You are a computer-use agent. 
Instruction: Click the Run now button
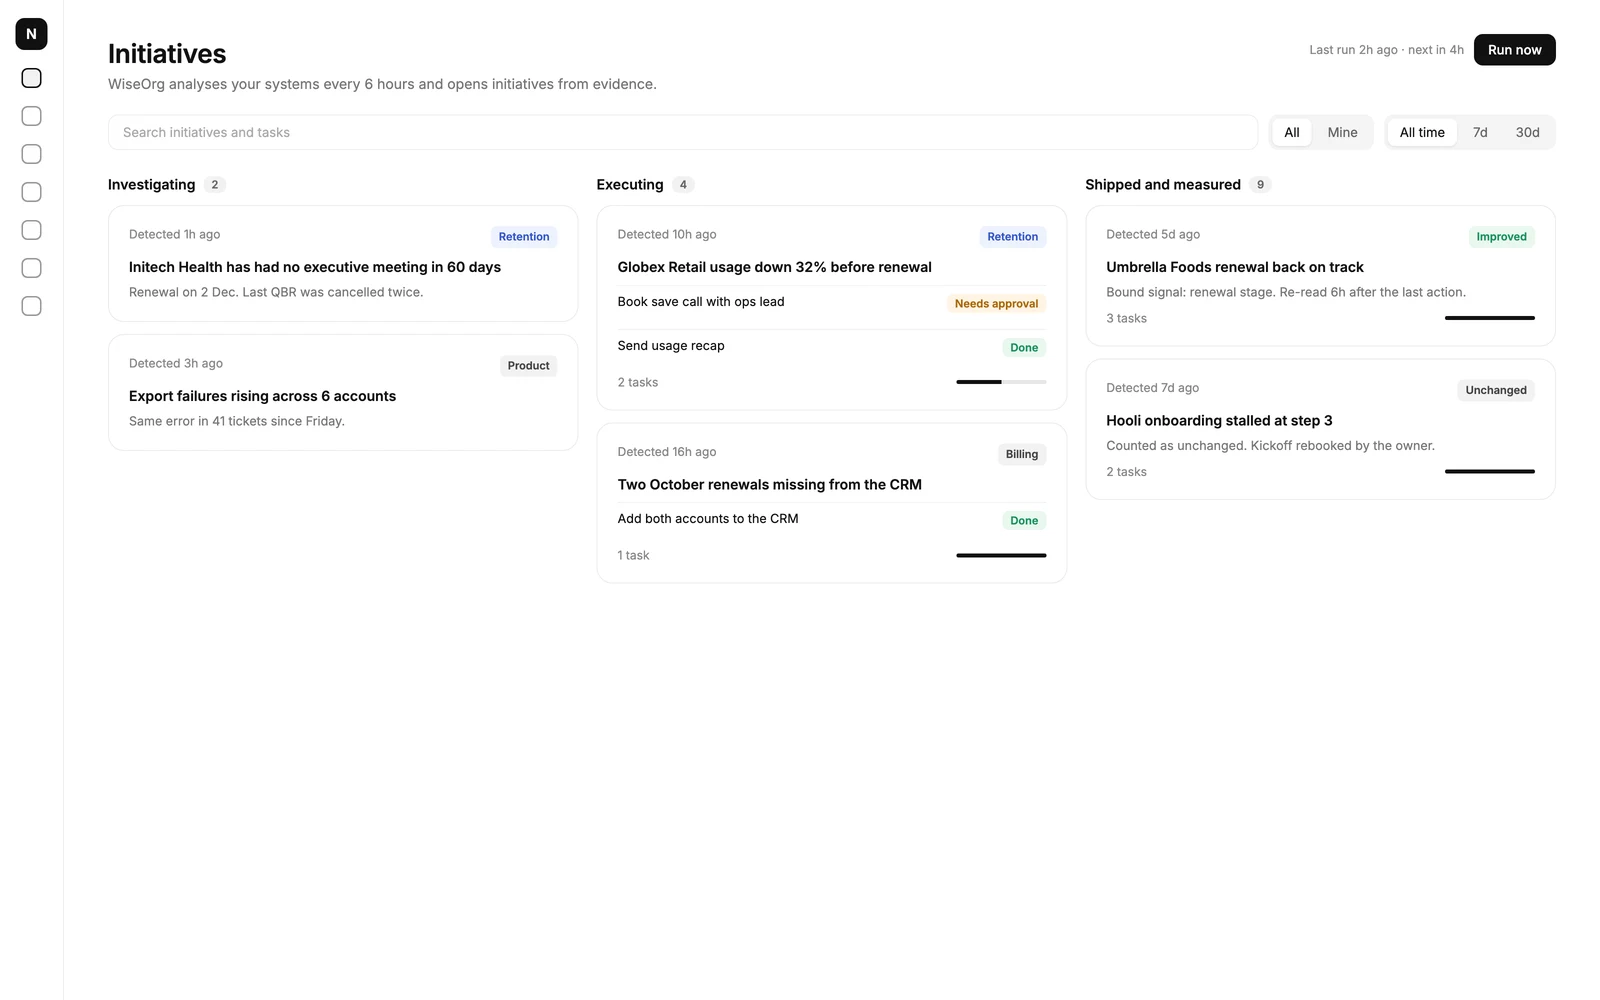1514,50
